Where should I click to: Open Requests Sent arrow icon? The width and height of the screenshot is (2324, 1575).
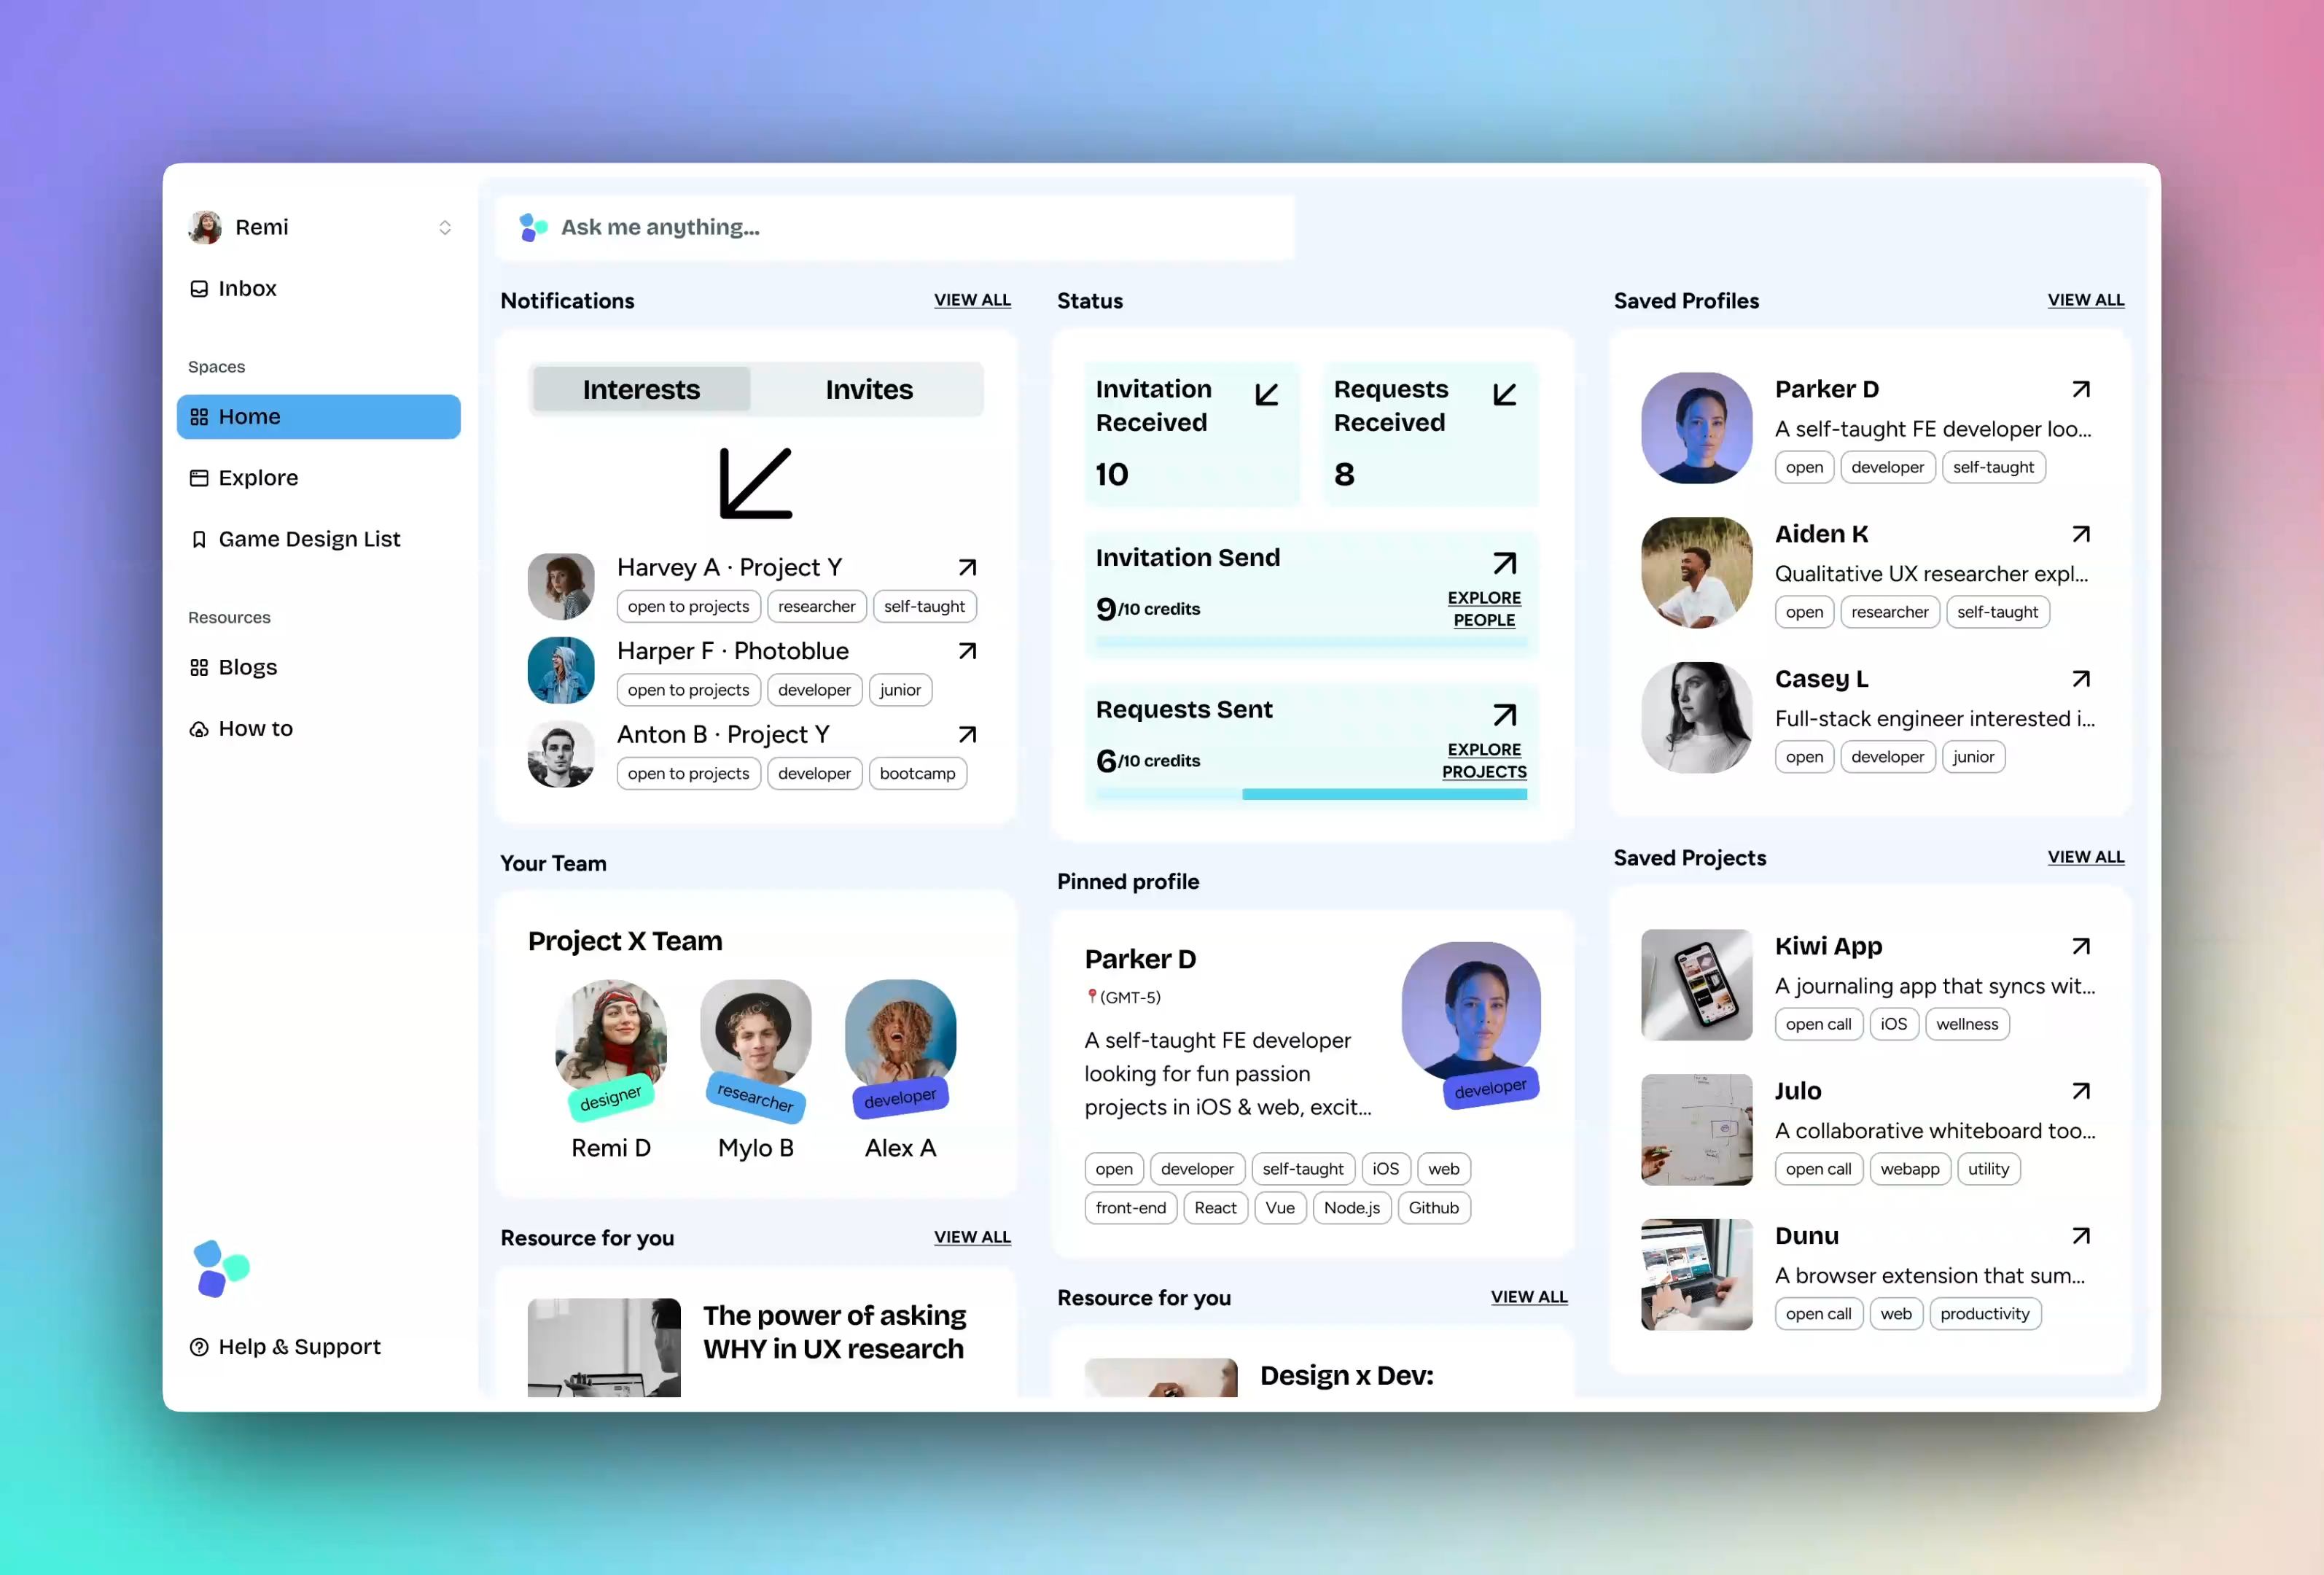[x=1505, y=715]
